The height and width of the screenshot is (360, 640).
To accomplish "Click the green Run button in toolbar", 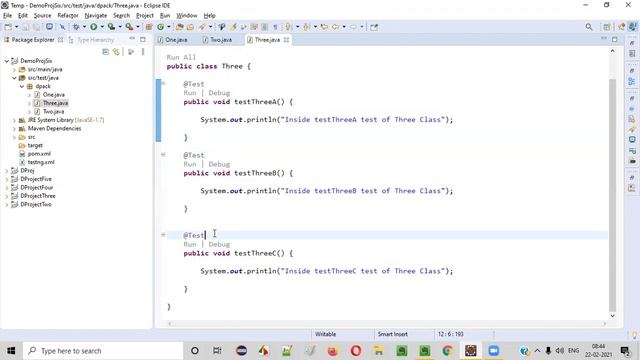I will click(x=93, y=27).
